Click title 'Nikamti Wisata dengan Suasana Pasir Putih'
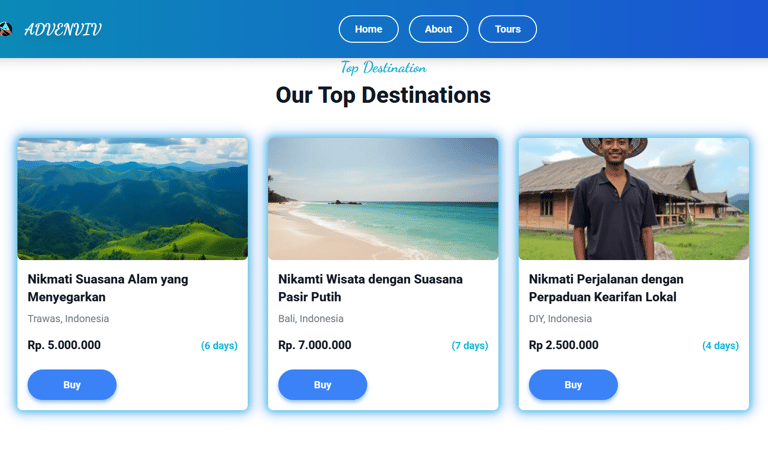768x457 pixels. click(370, 288)
